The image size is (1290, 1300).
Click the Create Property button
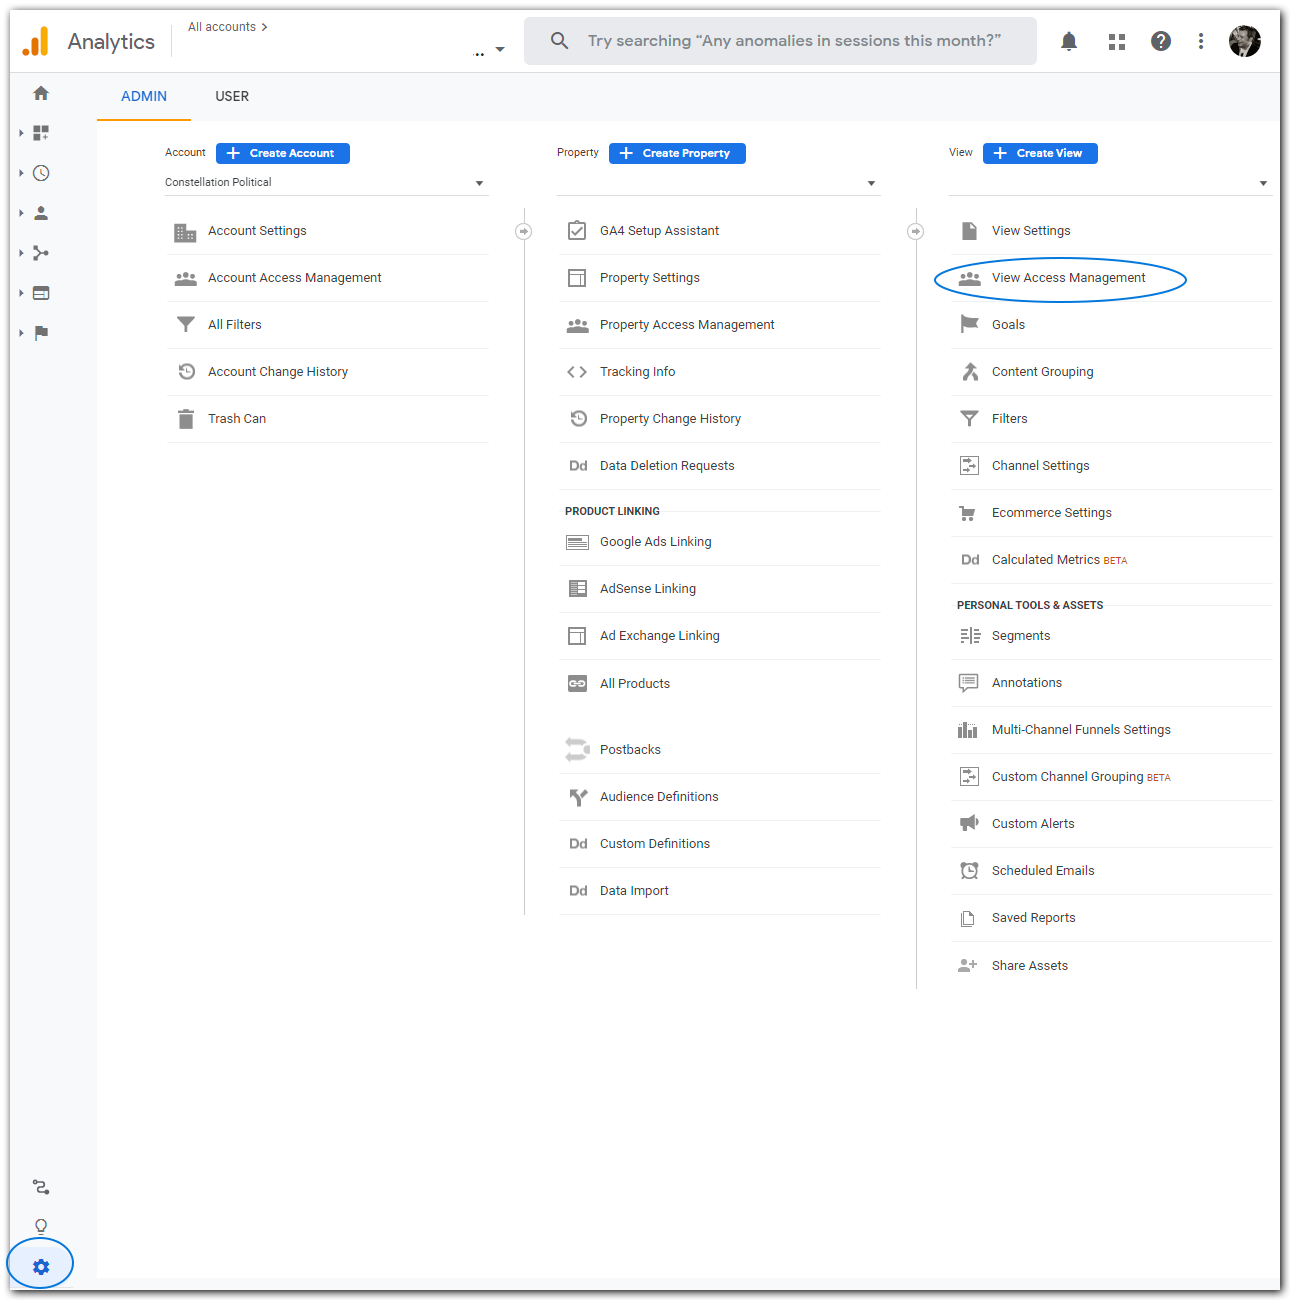pyautogui.click(x=677, y=153)
